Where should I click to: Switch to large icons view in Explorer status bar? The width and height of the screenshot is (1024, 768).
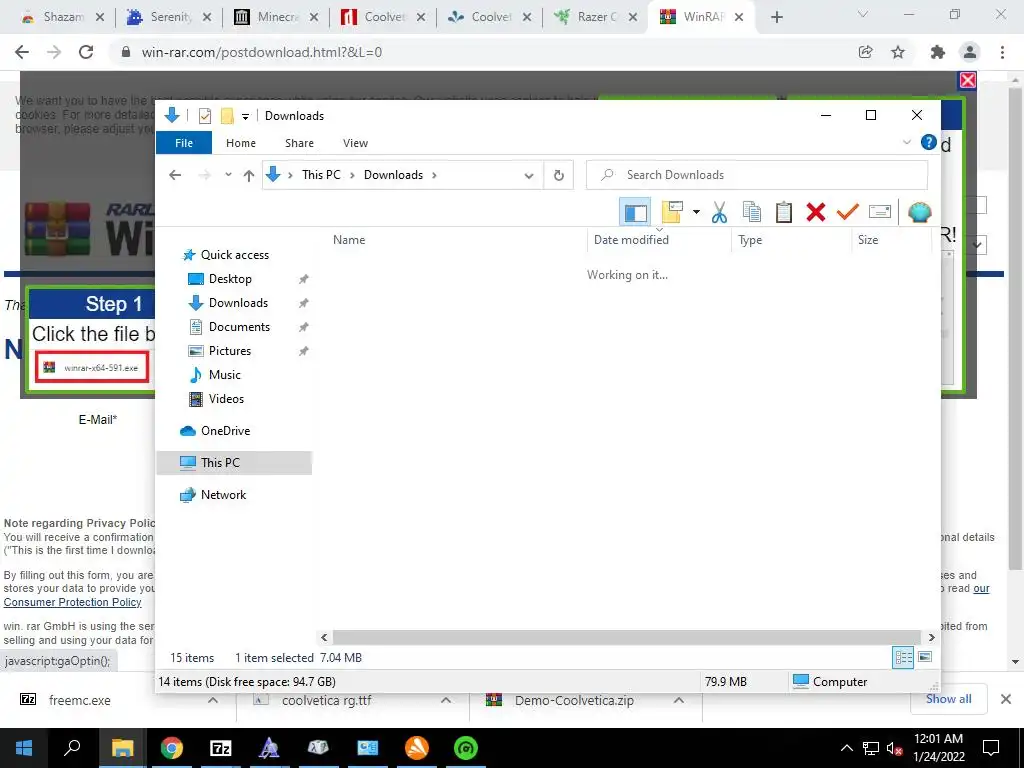(925, 657)
